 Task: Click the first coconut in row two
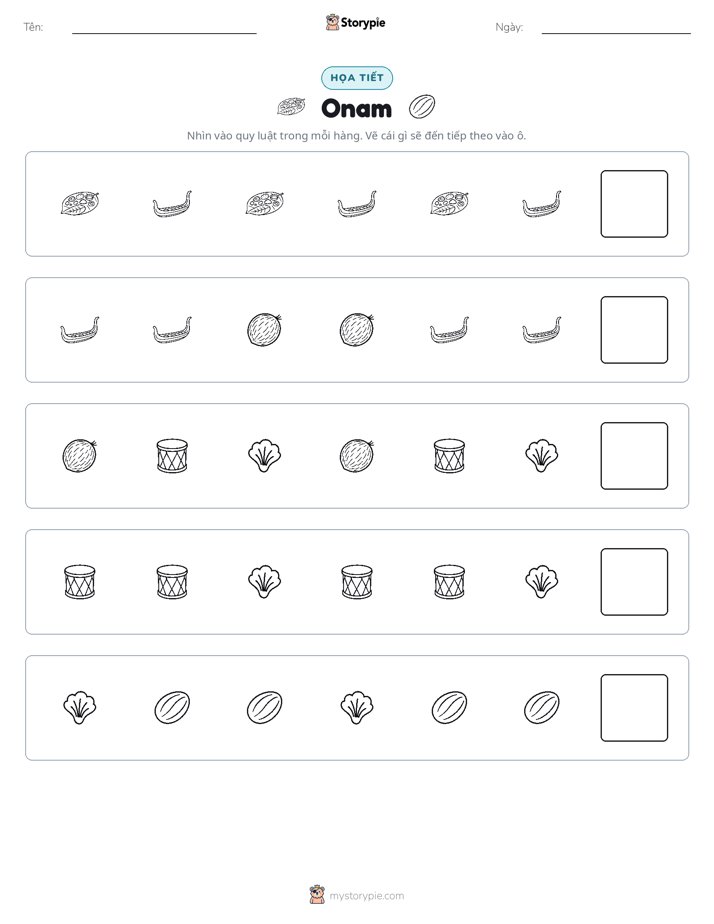(x=264, y=329)
